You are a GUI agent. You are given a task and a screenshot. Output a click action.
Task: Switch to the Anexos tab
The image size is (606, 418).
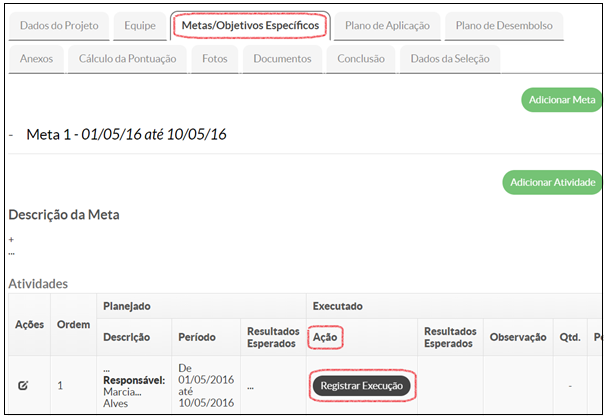pyautogui.click(x=37, y=59)
